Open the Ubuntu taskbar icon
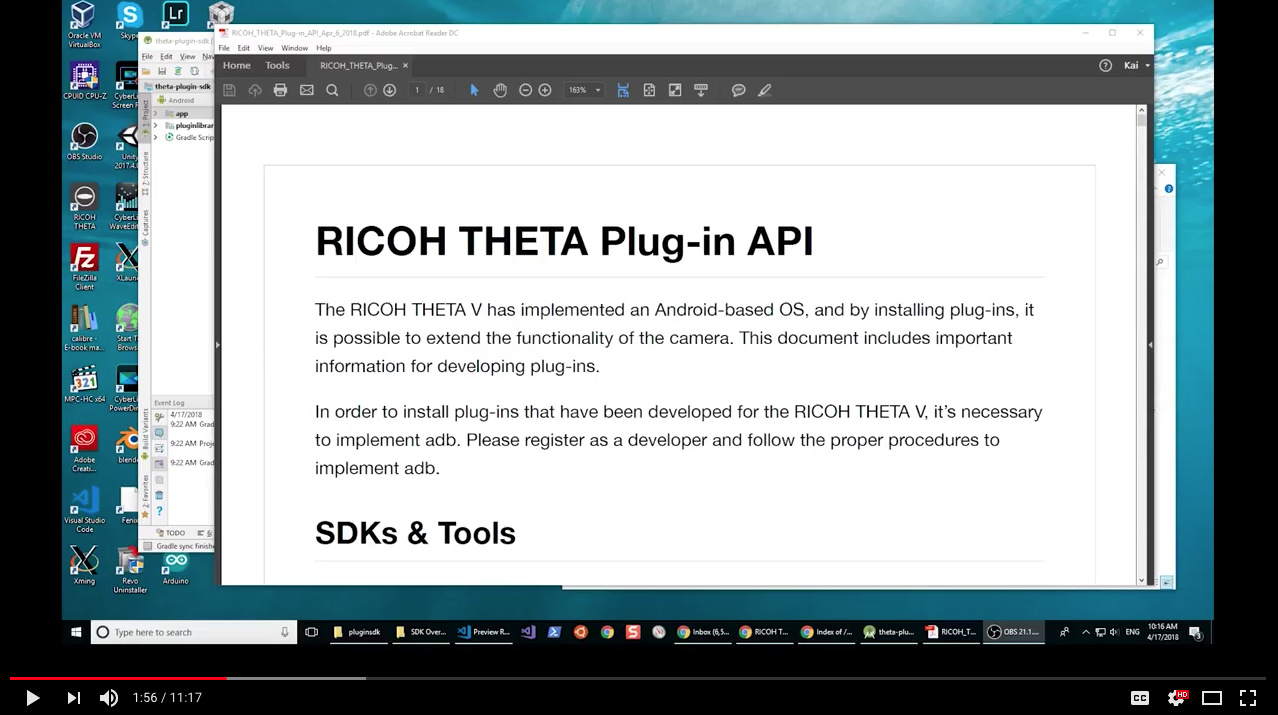Image resolution: width=1278 pixels, height=715 pixels. 580,632
